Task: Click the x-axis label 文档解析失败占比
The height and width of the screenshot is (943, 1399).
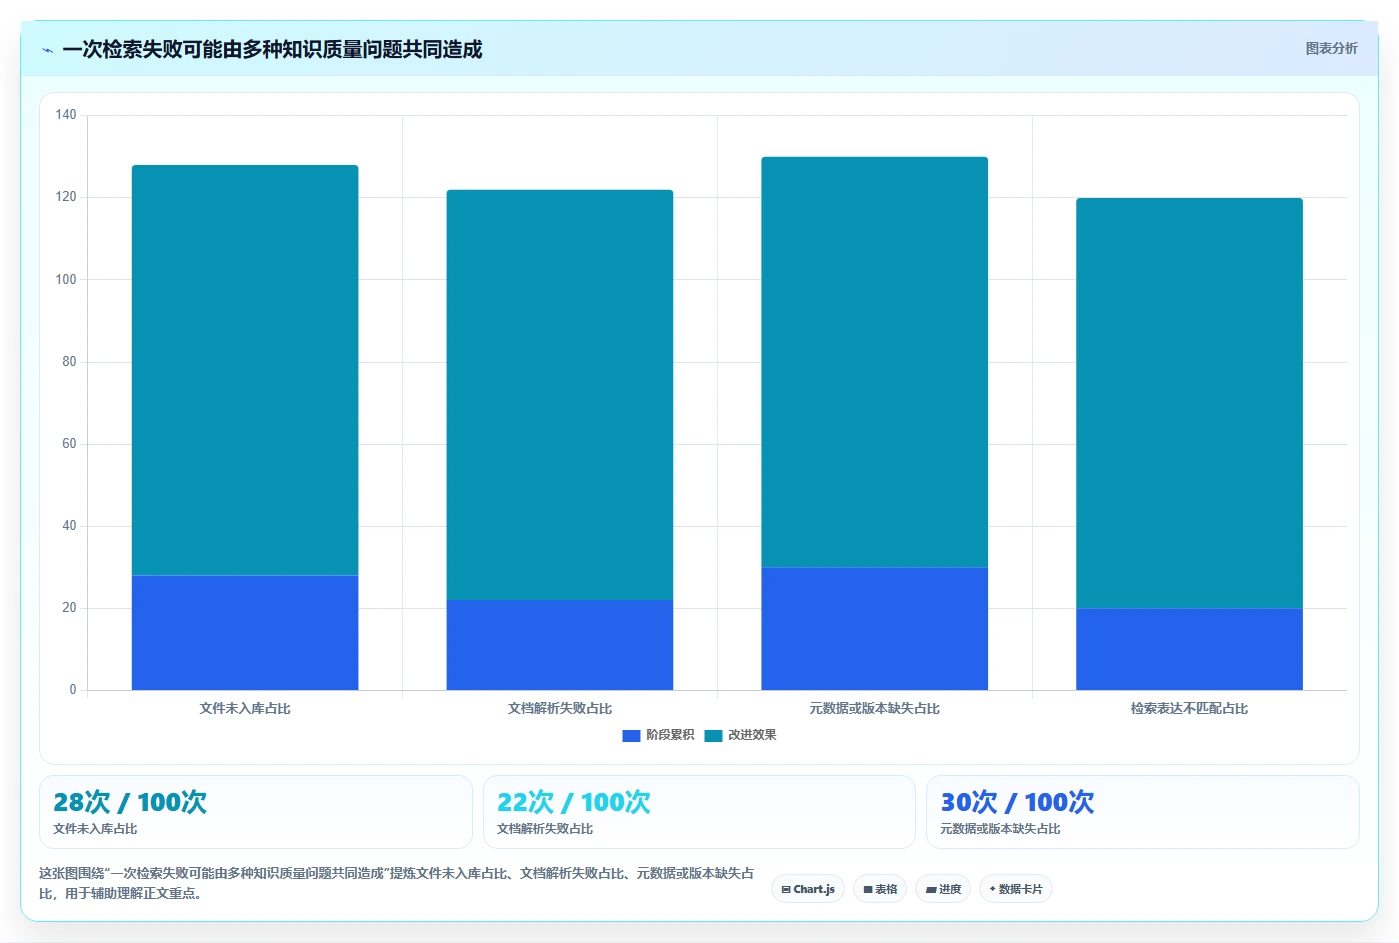Action: (560, 708)
